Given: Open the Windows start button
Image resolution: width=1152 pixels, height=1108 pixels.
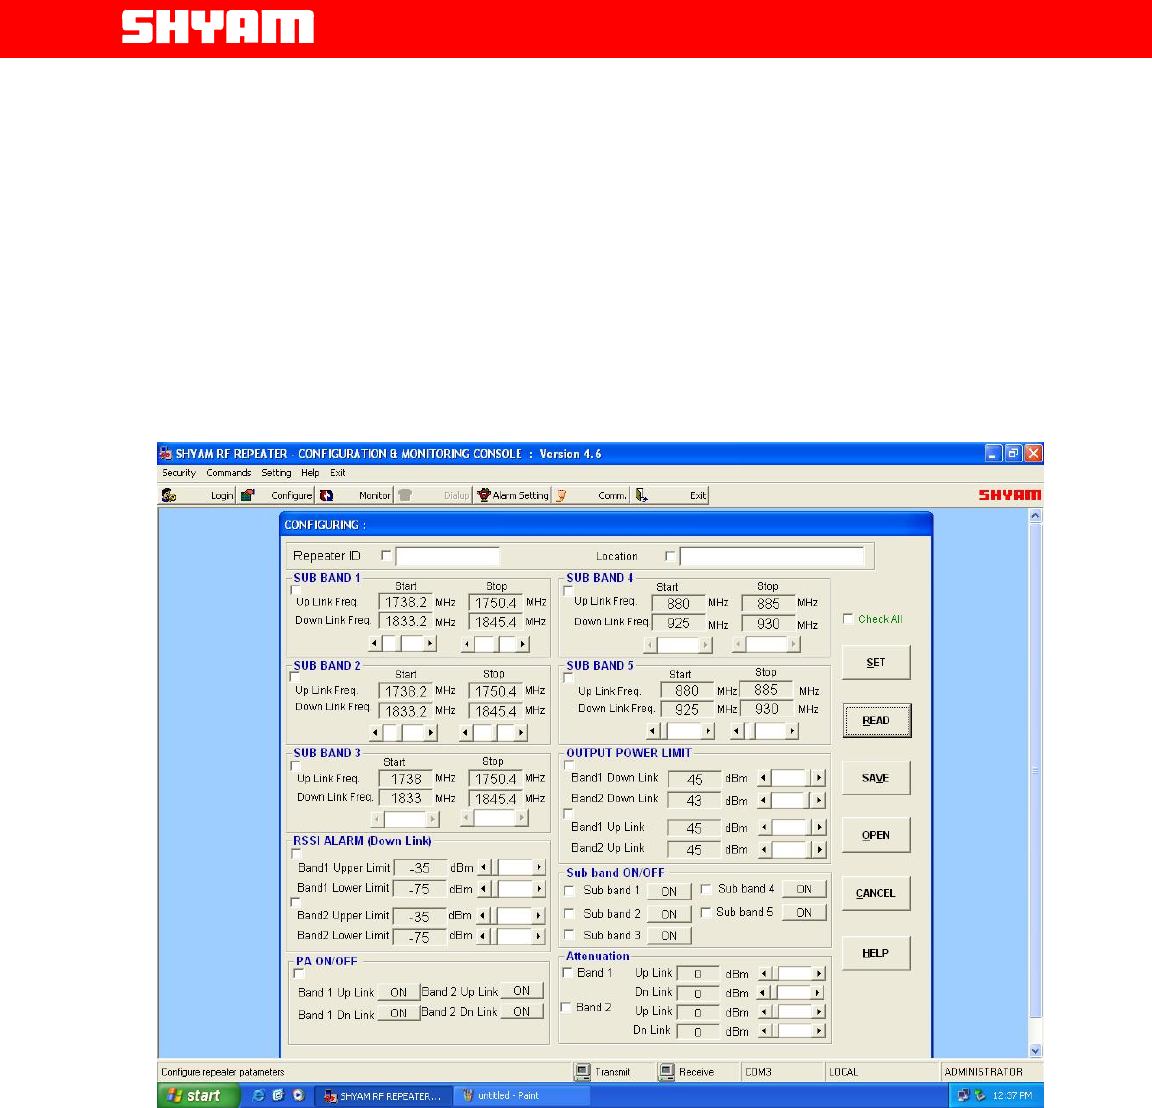Looking at the screenshot, I should (x=198, y=1096).
